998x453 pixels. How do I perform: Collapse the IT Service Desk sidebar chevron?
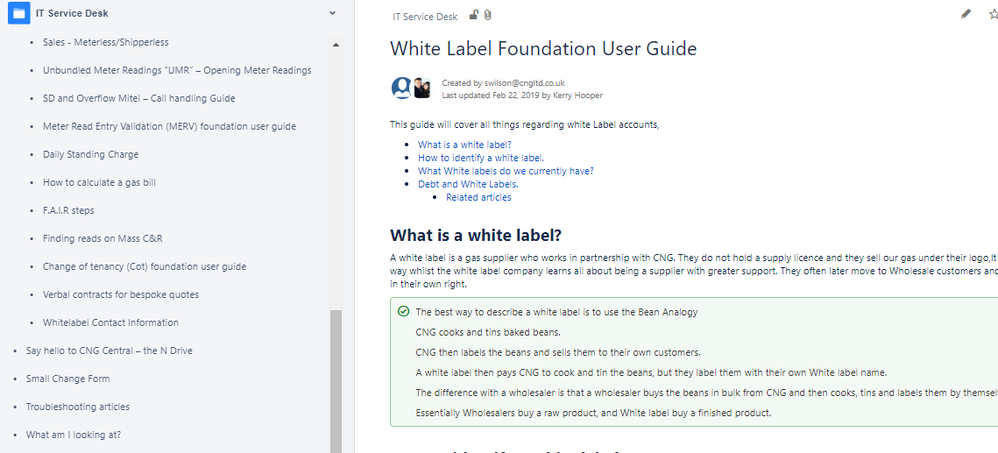click(332, 13)
